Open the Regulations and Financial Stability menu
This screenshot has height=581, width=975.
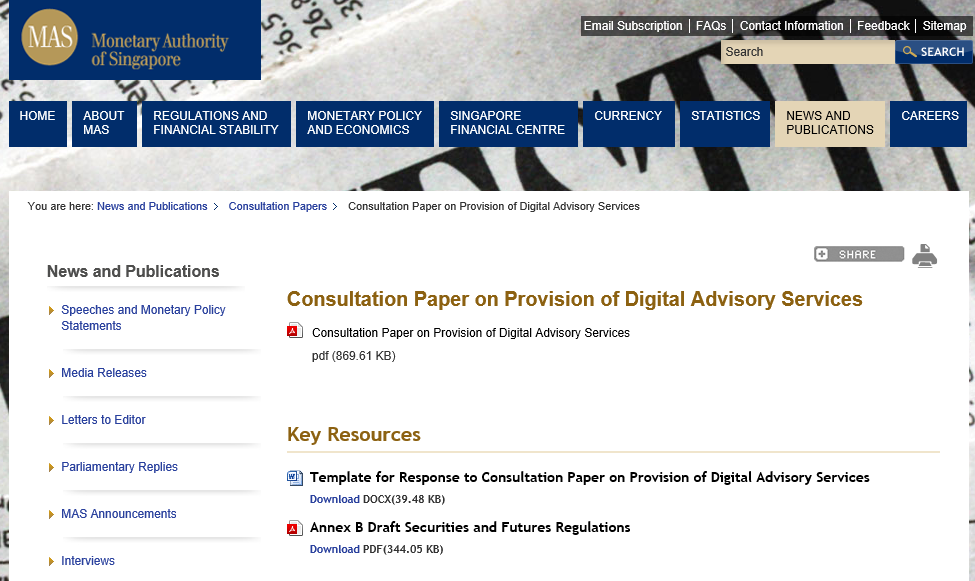[x=216, y=123]
